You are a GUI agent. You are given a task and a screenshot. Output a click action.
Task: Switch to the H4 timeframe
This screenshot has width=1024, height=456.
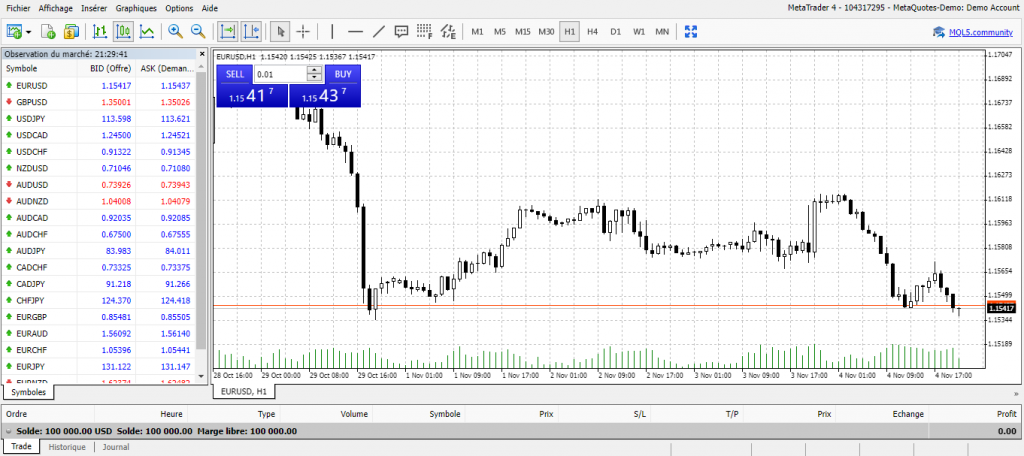tap(592, 31)
